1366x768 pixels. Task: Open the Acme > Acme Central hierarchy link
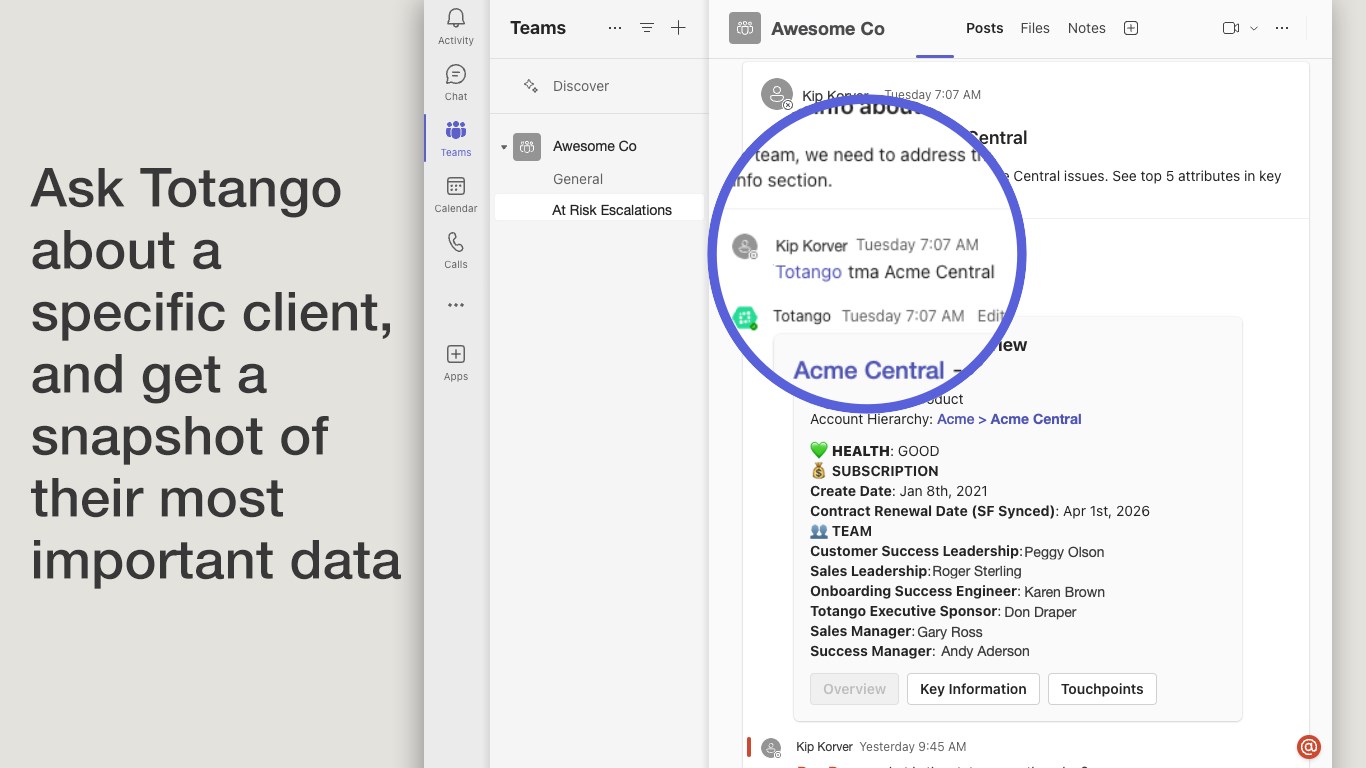tap(1009, 419)
